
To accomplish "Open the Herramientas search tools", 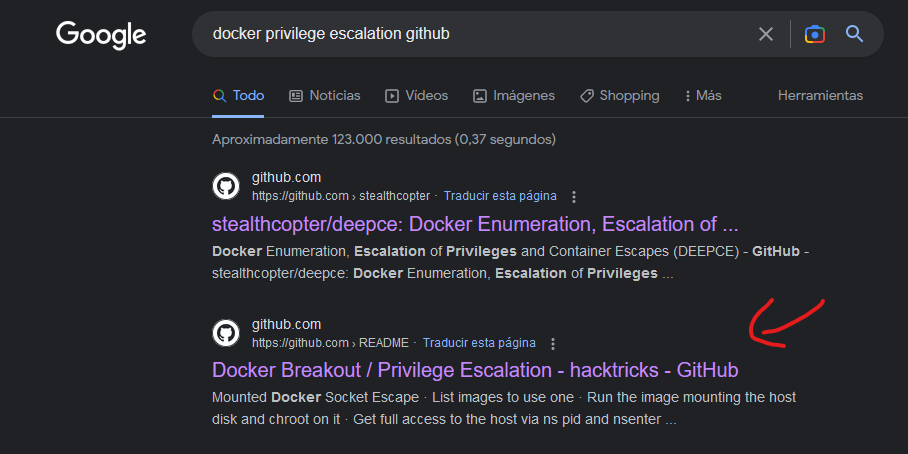I will pyautogui.click(x=820, y=96).
